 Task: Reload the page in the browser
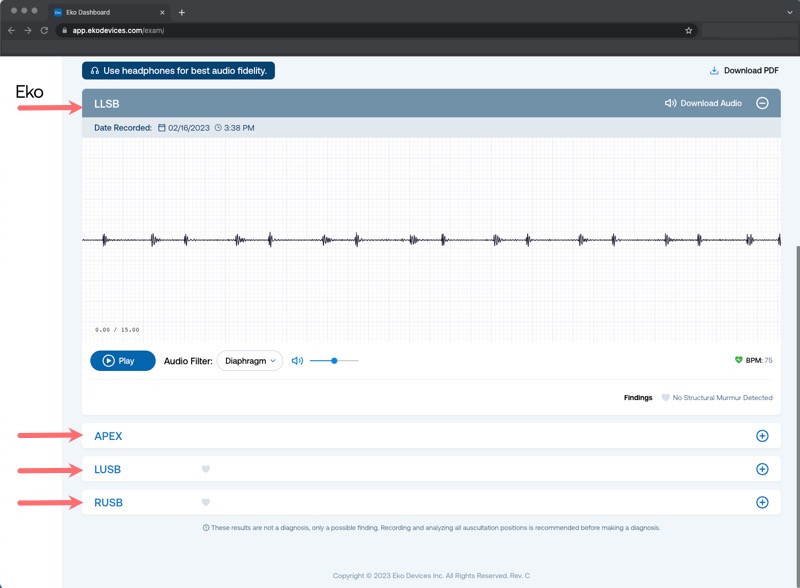(x=44, y=31)
